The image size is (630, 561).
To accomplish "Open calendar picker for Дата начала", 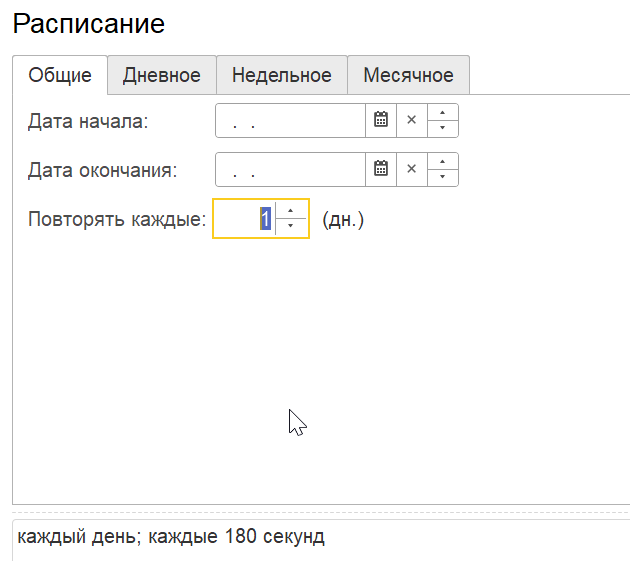I will tap(381, 120).
